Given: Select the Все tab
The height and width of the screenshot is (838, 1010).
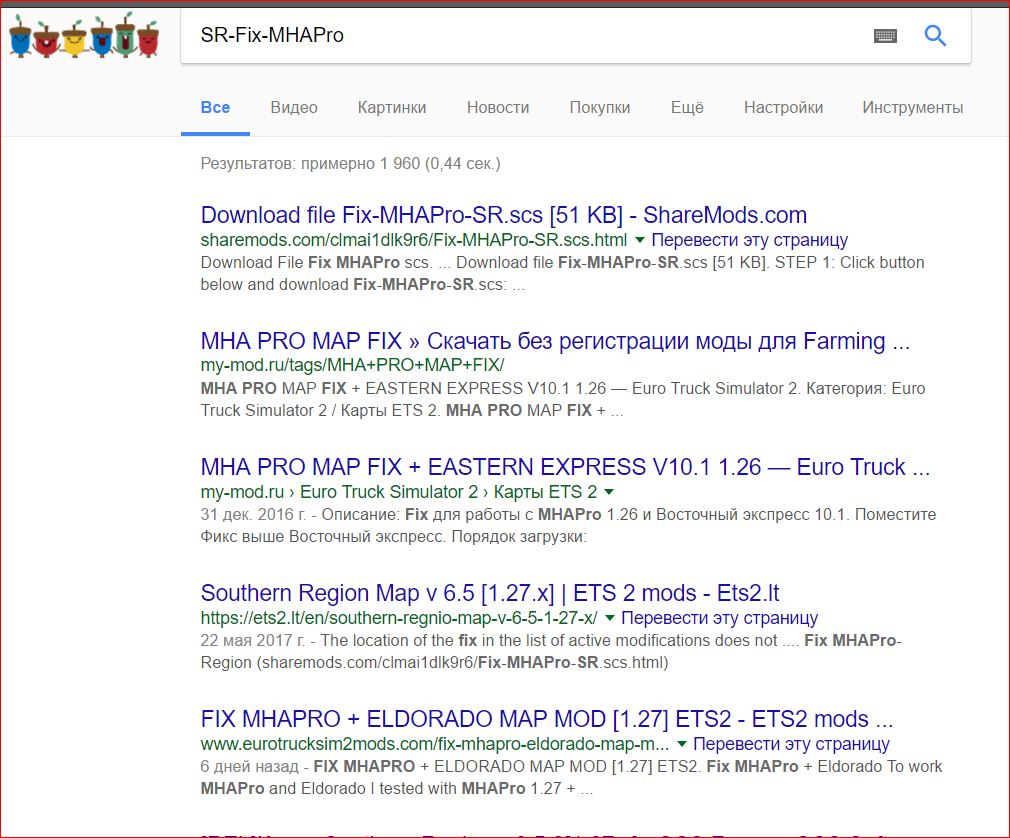Looking at the screenshot, I should pyautogui.click(x=215, y=108).
